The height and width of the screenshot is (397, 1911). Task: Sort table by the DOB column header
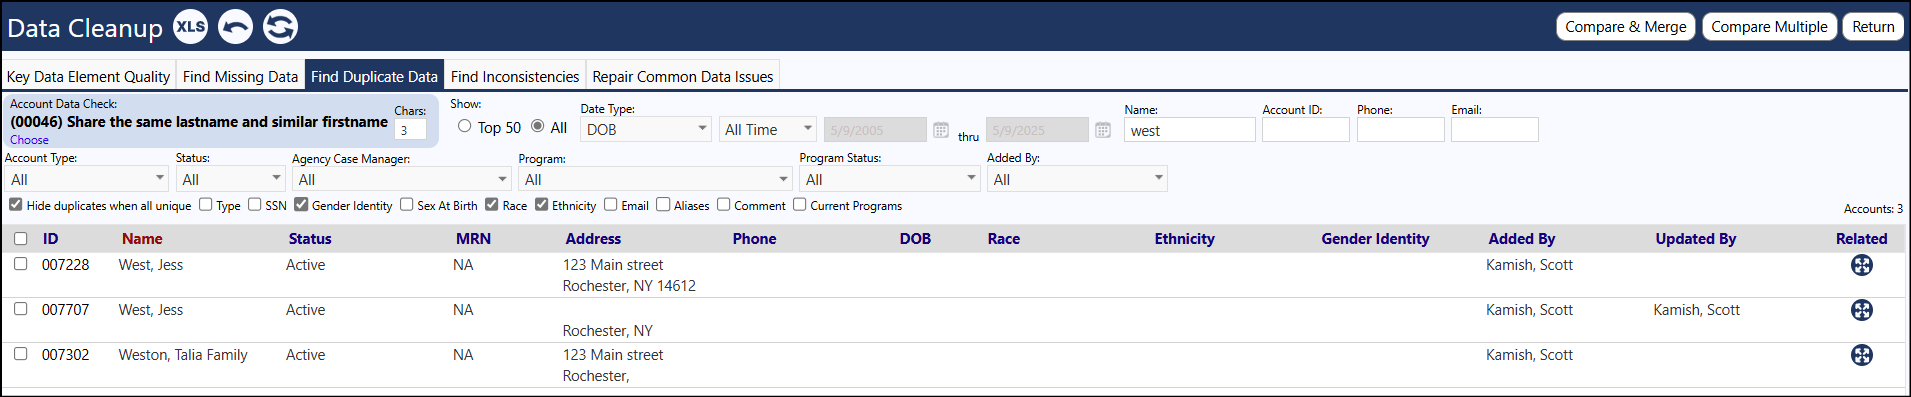[915, 239]
